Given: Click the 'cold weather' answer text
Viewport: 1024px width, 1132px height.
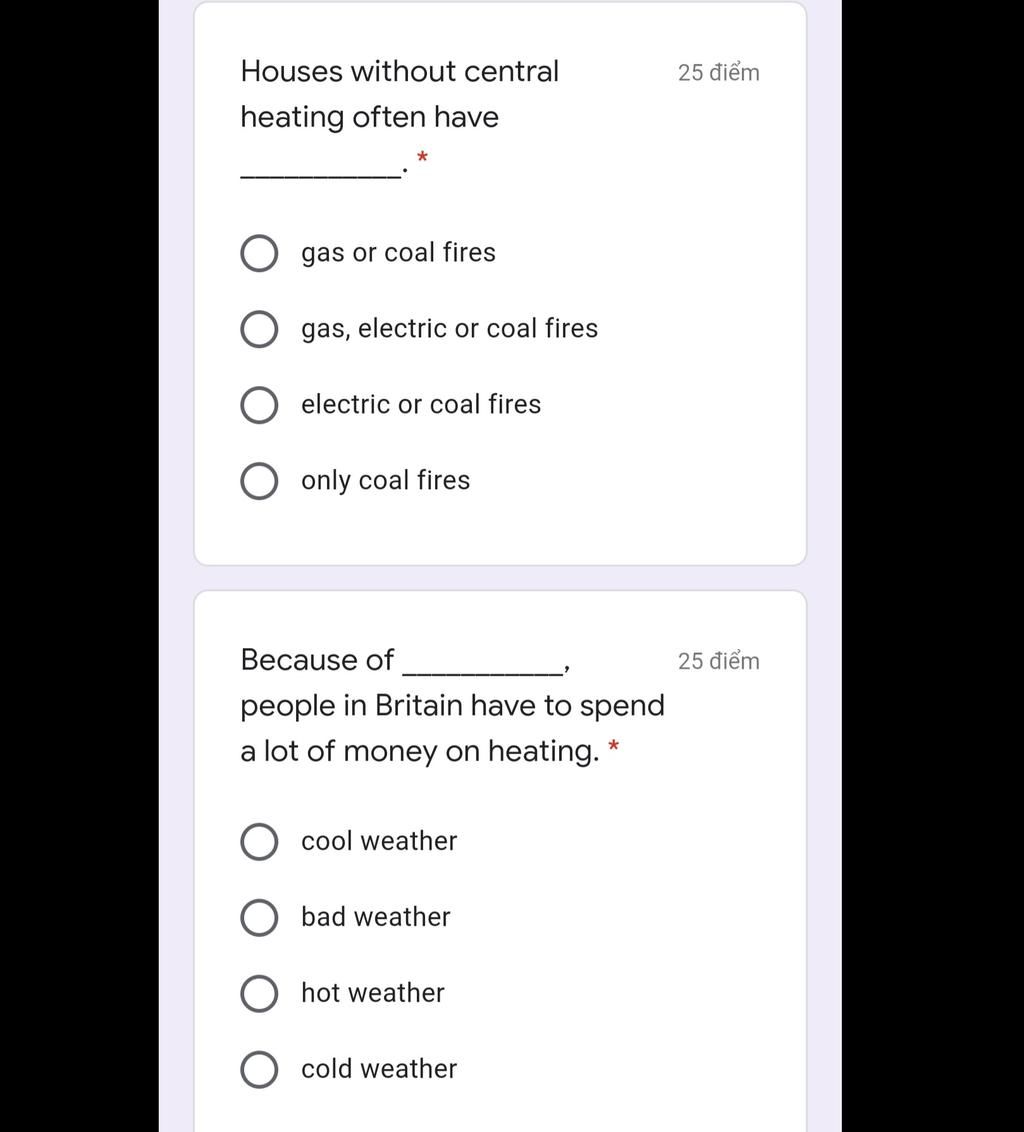Looking at the screenshot, I should pyautogui.click(x=379, y=1068).
